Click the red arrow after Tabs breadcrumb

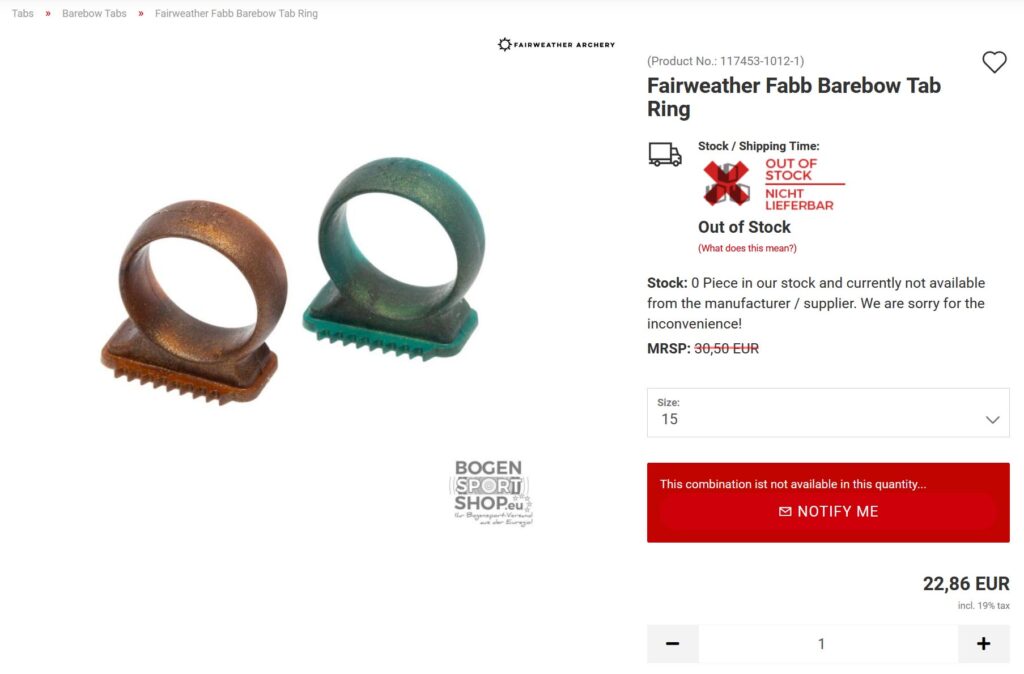(x=48, y=13)
